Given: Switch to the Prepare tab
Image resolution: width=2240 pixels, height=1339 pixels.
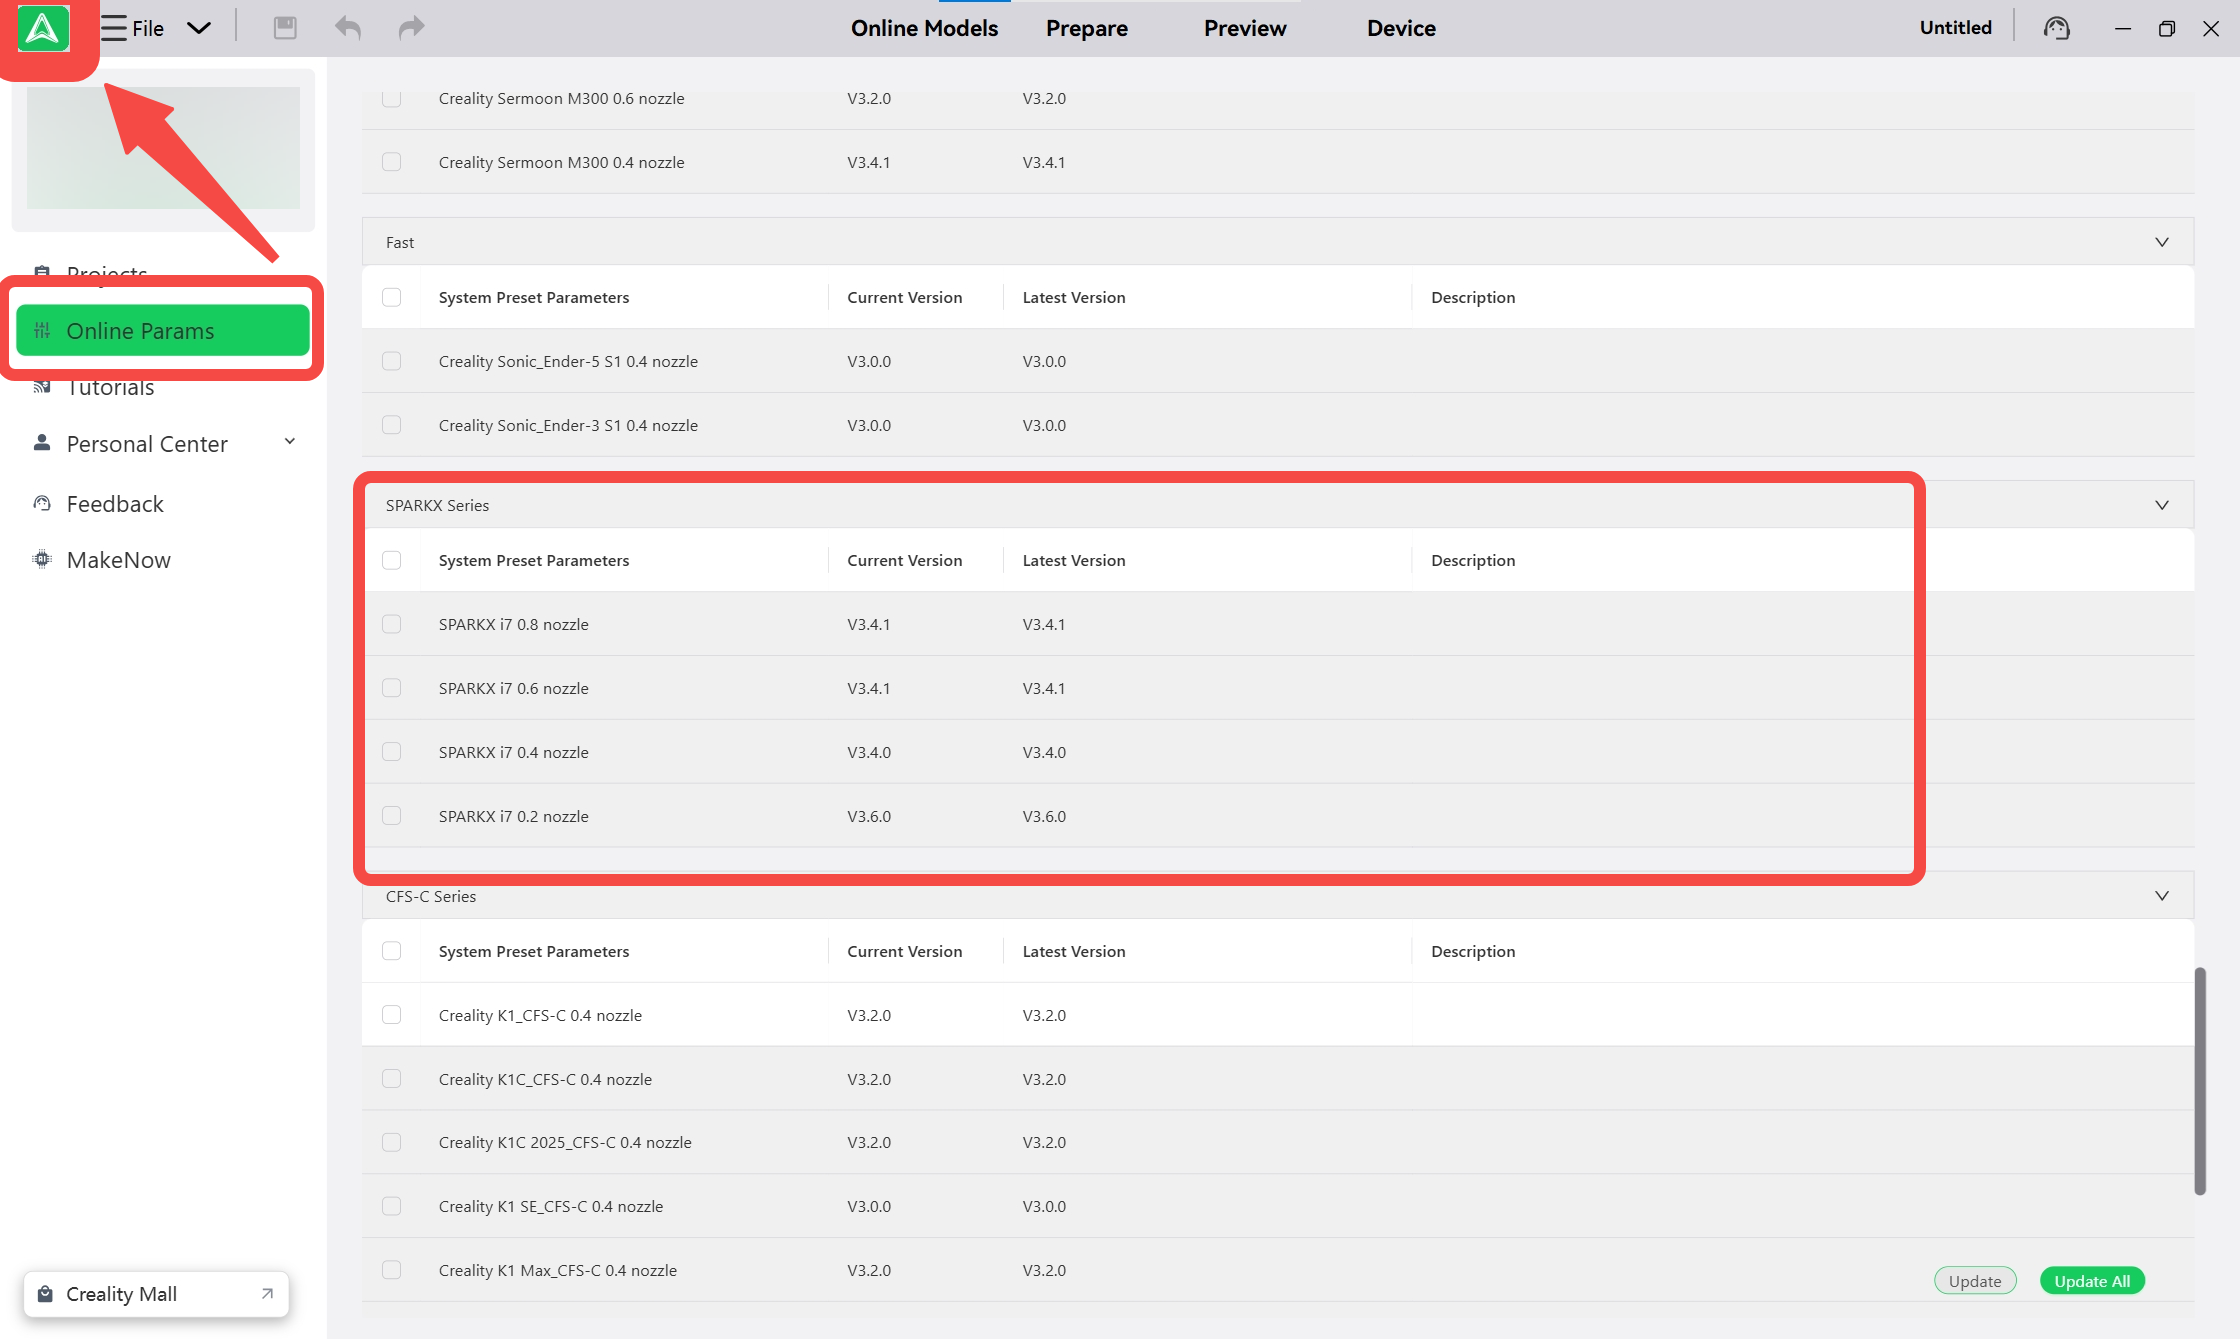Looking at the screenshot, I should click(x=1086, y=28).
